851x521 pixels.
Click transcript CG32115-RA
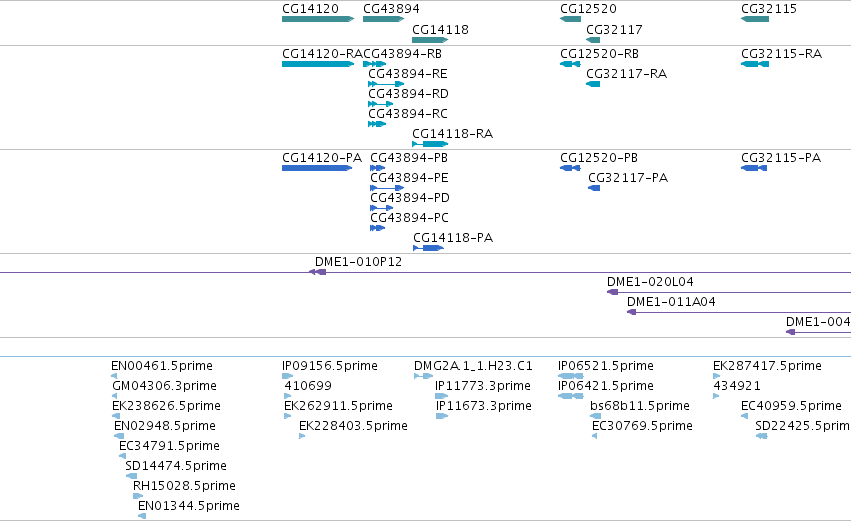point(755,64)
